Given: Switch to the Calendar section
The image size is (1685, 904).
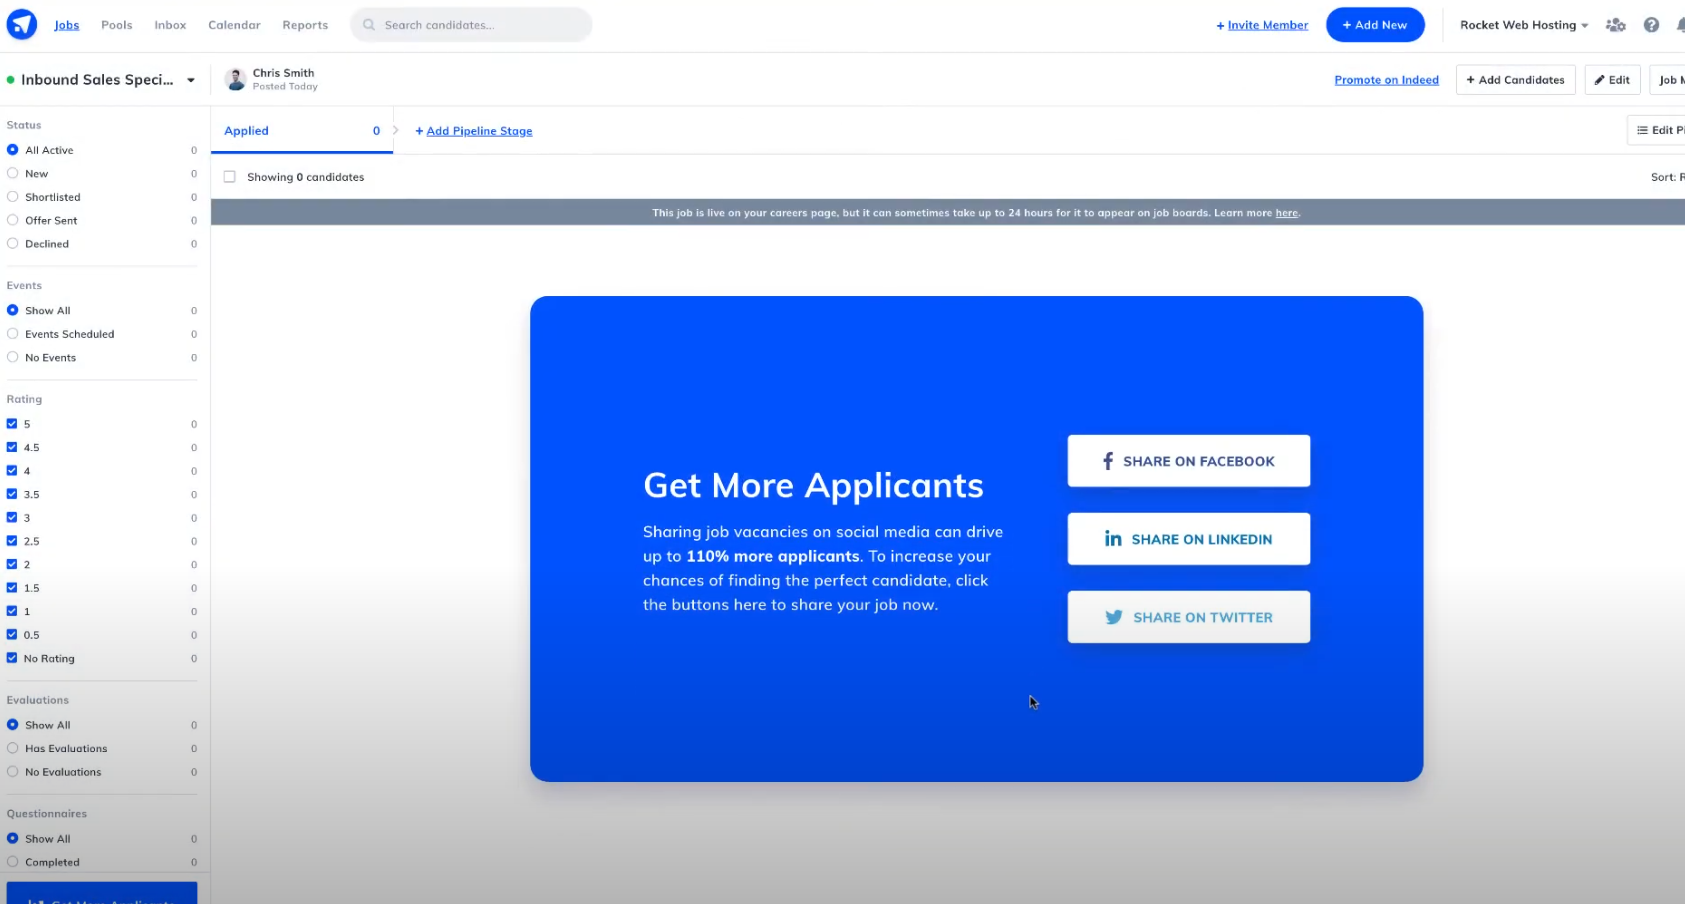Looking at the screenshot, I should pyautogui.click(x=233, y=24).
